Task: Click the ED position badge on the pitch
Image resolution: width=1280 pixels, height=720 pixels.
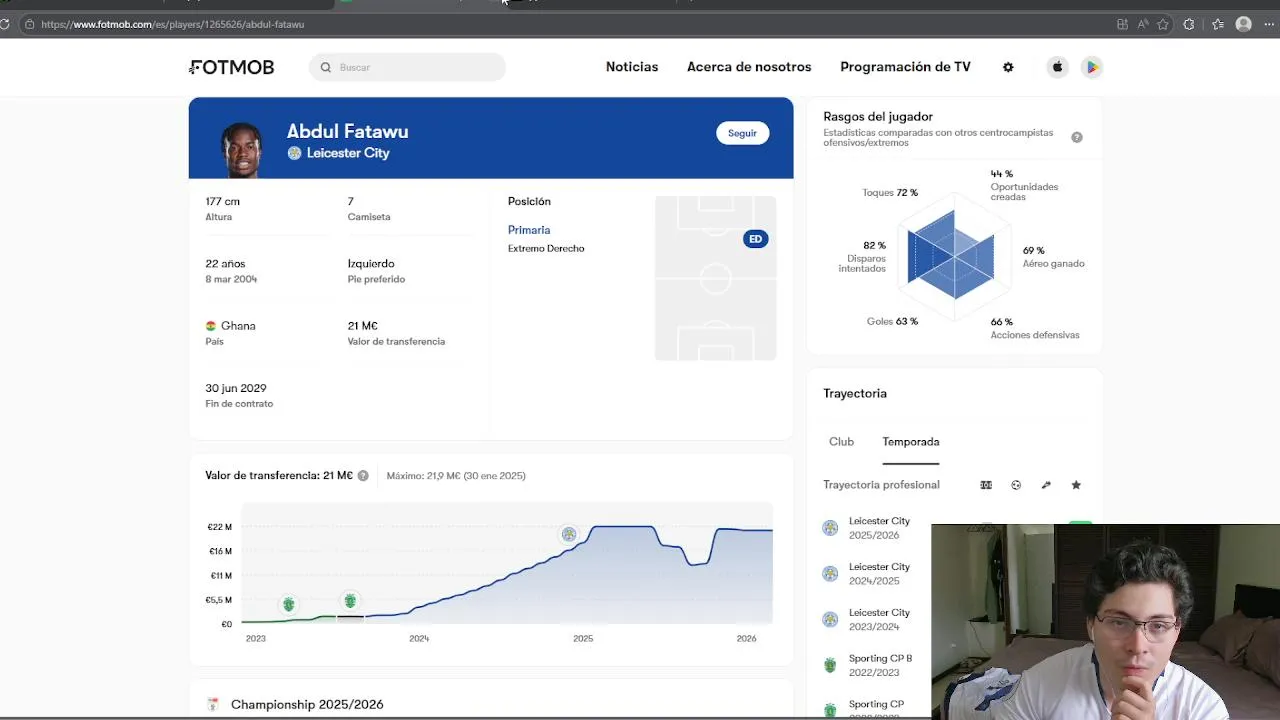Action: point(756,239)
